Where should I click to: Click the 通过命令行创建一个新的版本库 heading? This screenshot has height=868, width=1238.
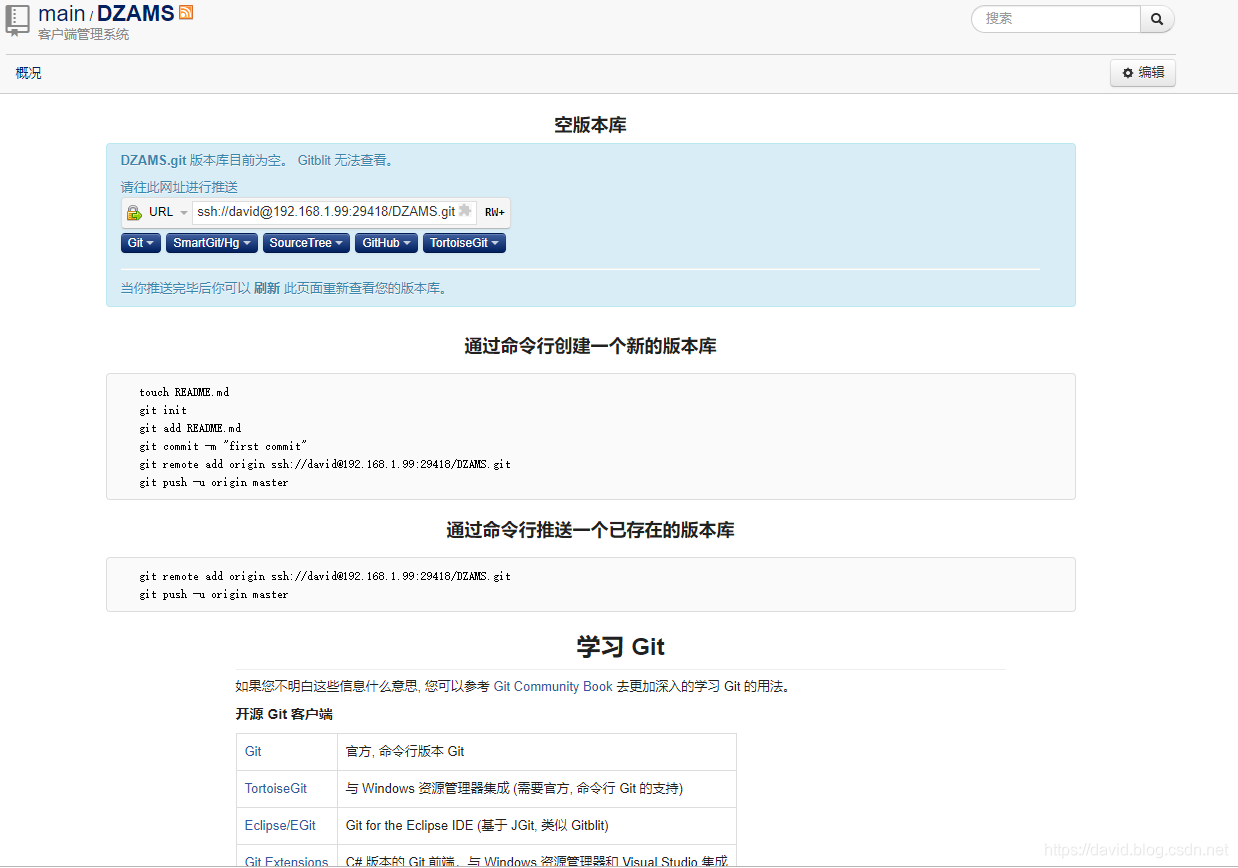coord(590,346)
